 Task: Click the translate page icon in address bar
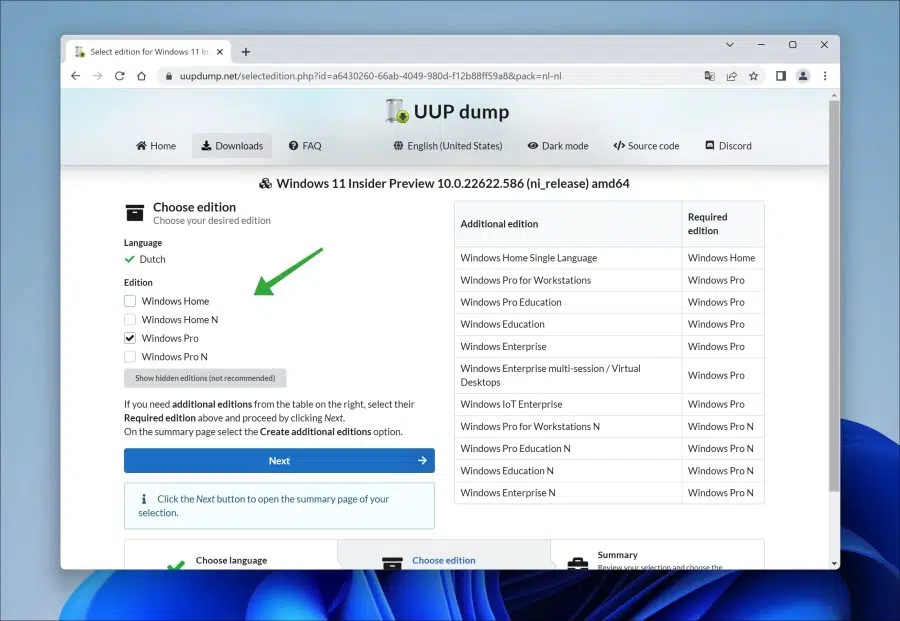(x=709, y=76)
